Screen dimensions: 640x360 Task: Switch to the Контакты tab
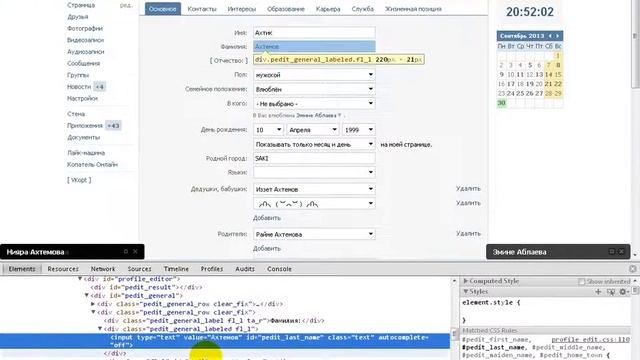point(202,9)
